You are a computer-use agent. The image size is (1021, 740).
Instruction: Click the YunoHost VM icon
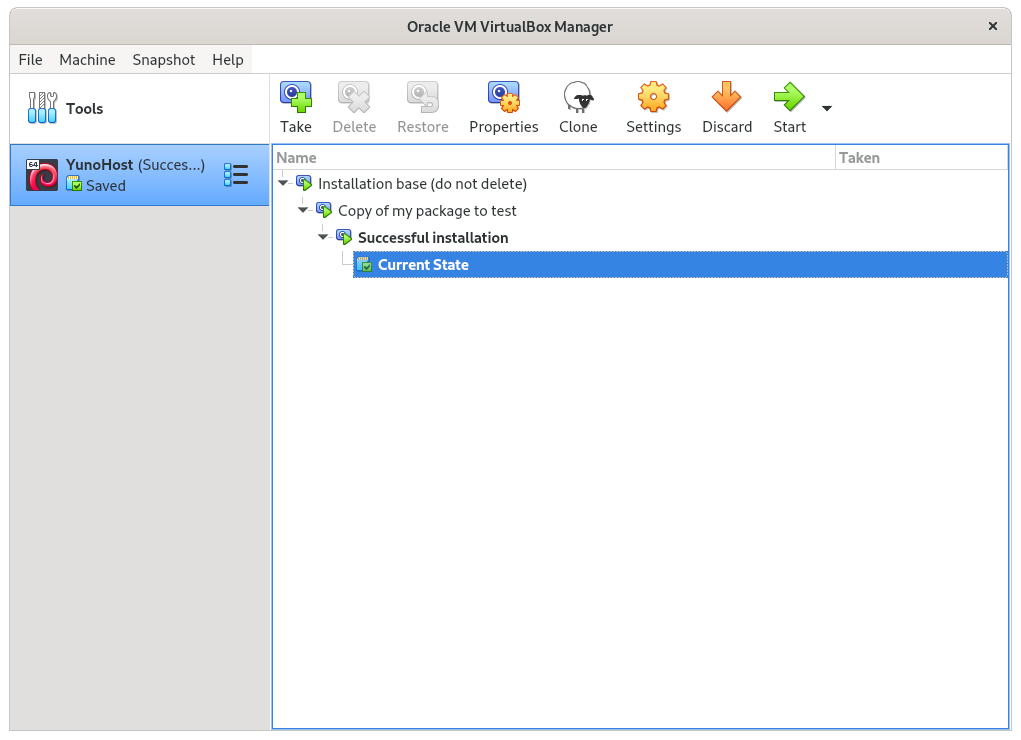pos(42,175)
